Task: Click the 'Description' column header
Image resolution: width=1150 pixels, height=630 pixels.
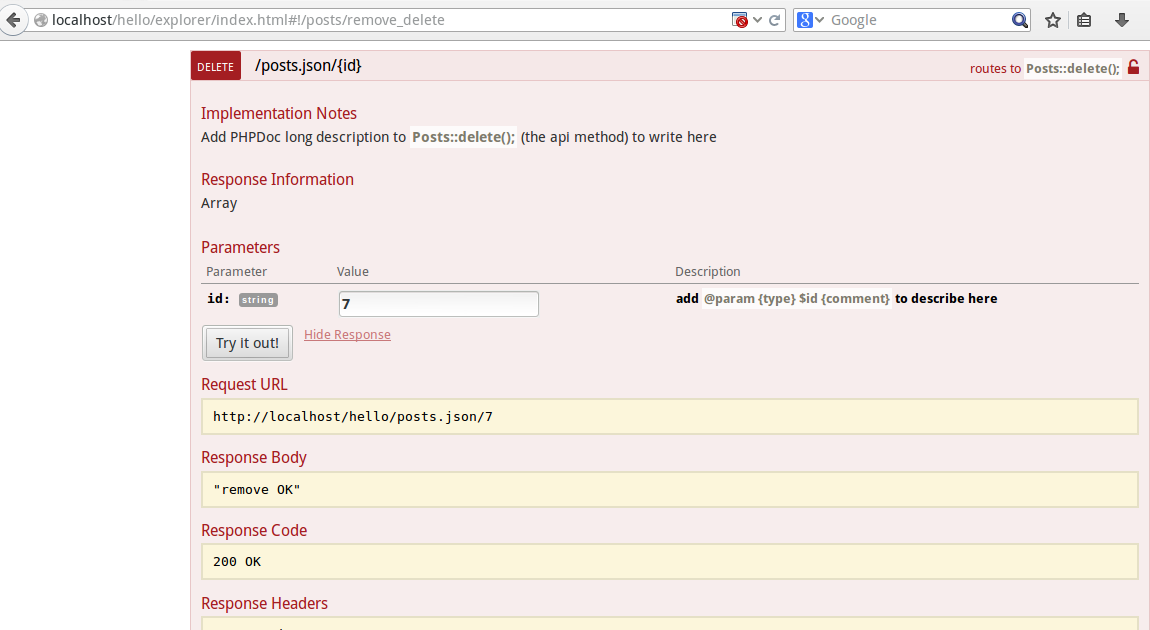Action: [x=708, y=271]
